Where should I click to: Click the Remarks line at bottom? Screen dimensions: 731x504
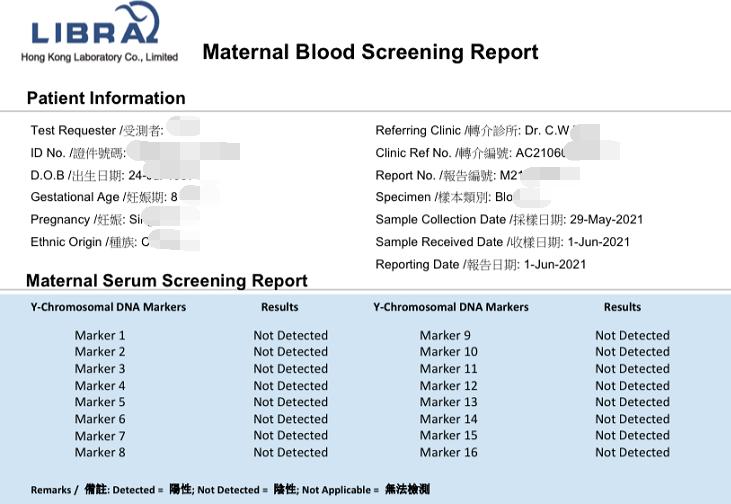point(230,490)
